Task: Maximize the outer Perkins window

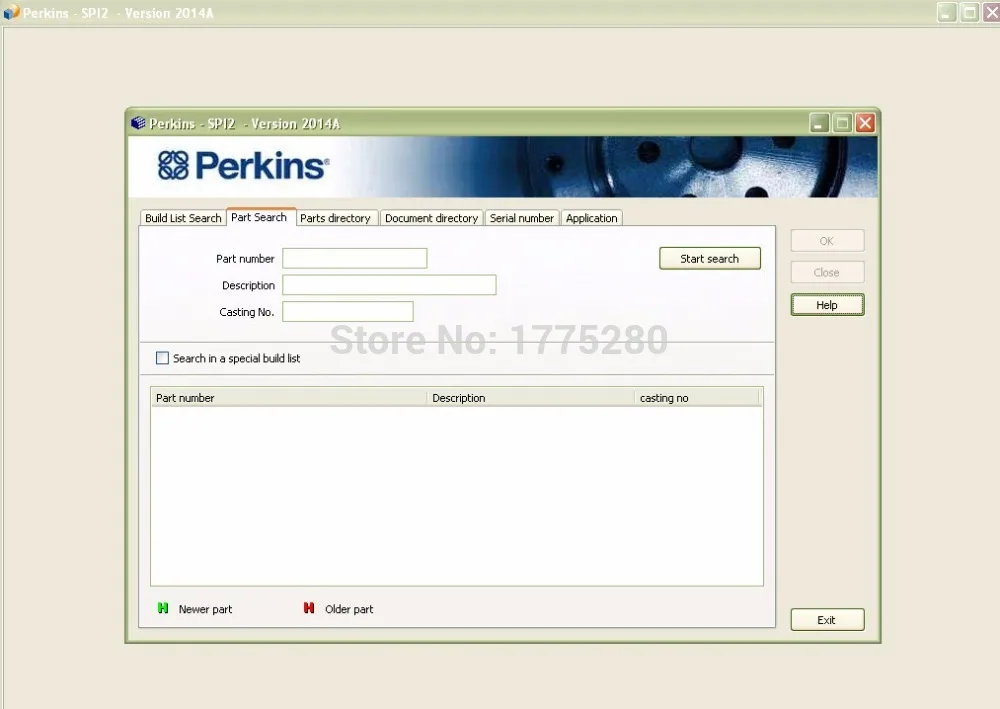Action: click(x=969, y=12)
